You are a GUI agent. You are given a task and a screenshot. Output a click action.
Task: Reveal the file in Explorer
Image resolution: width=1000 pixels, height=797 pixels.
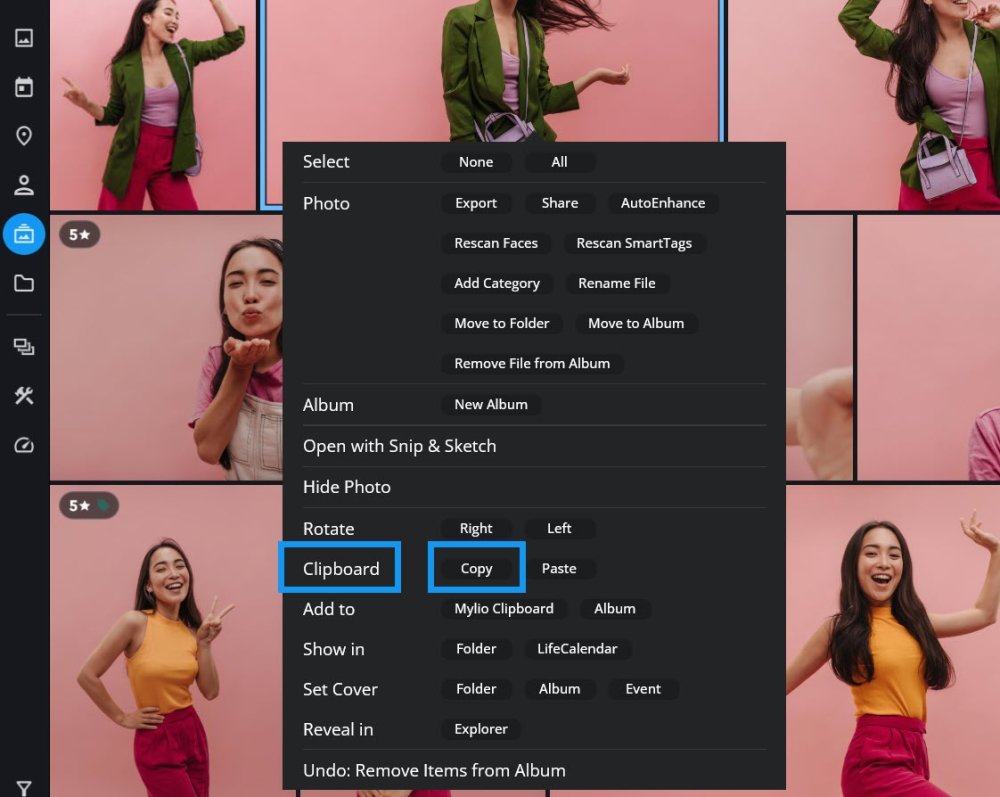[x=481, y=729]
